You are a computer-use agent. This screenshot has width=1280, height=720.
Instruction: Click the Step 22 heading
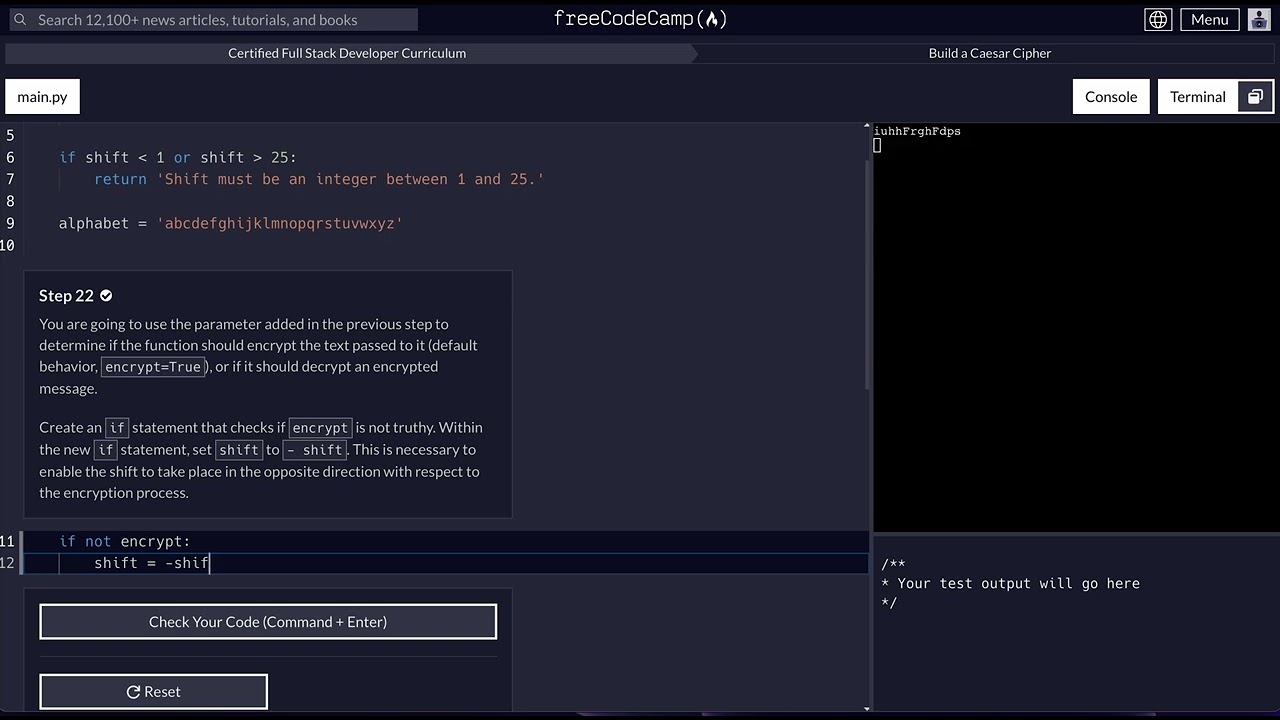pos(66,295)
